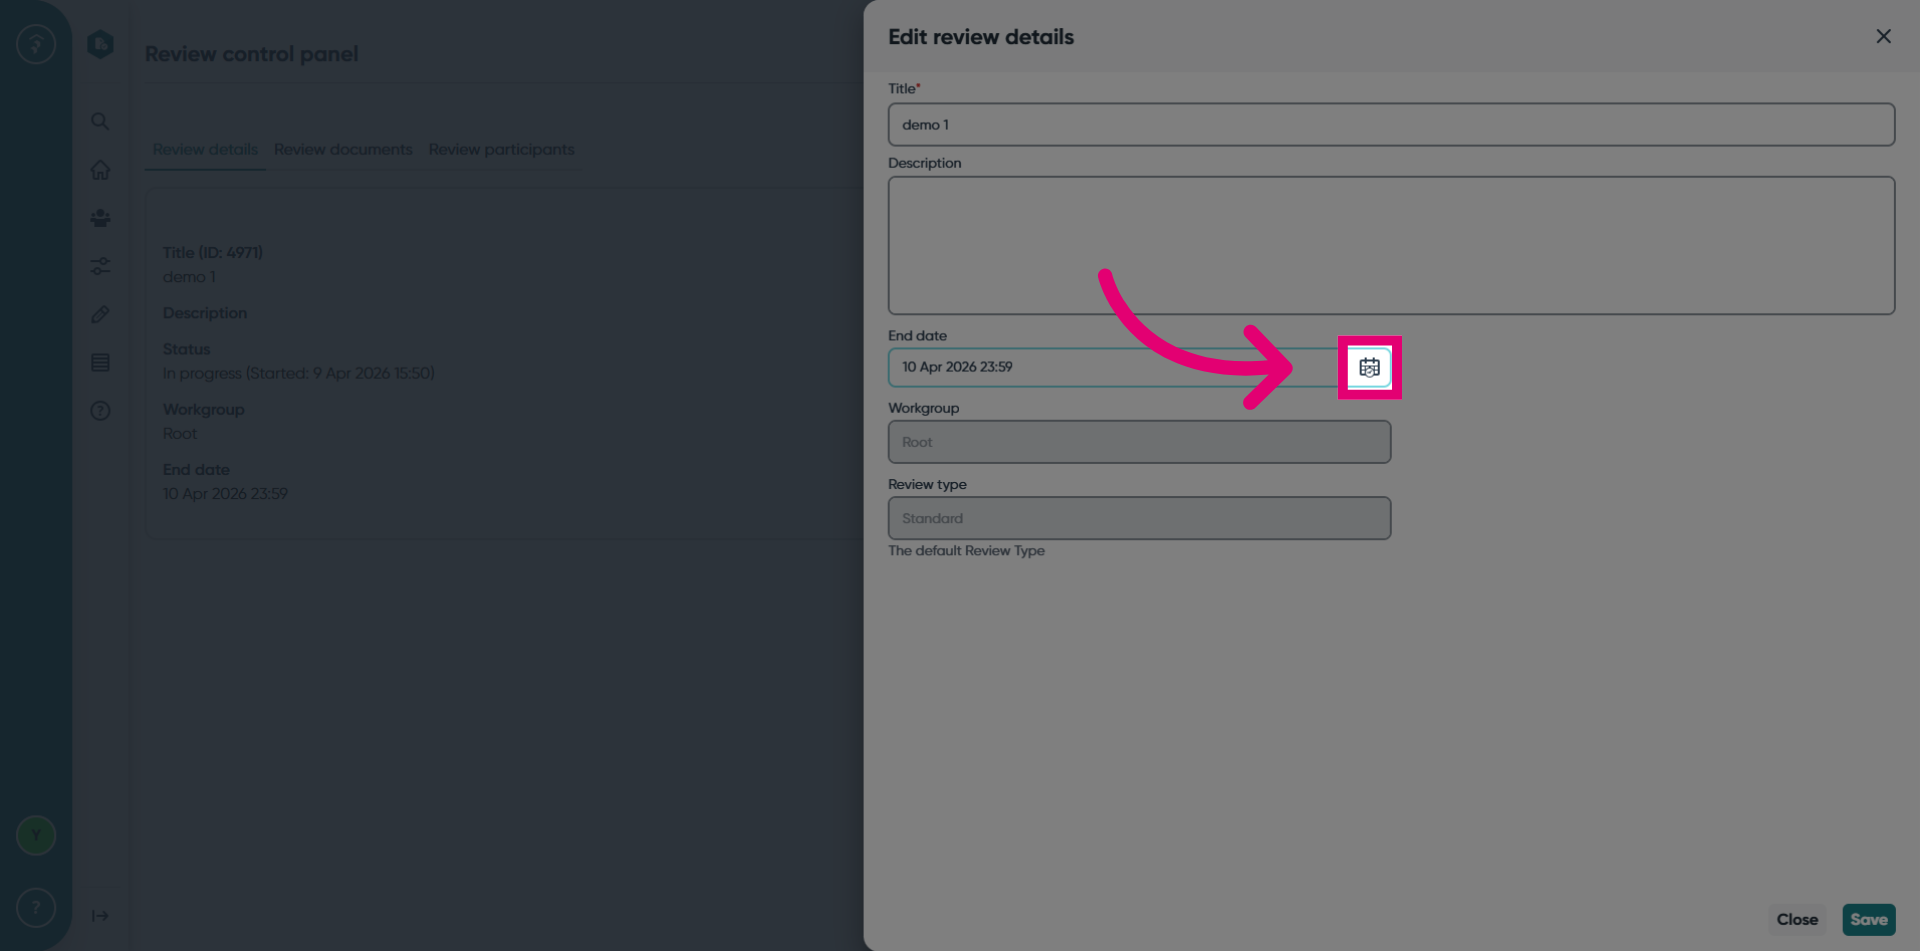The height and width of the screenshot is (951, 1920).
Task: Click the Workgroup Root field
Action: (x=1139, y=442)
